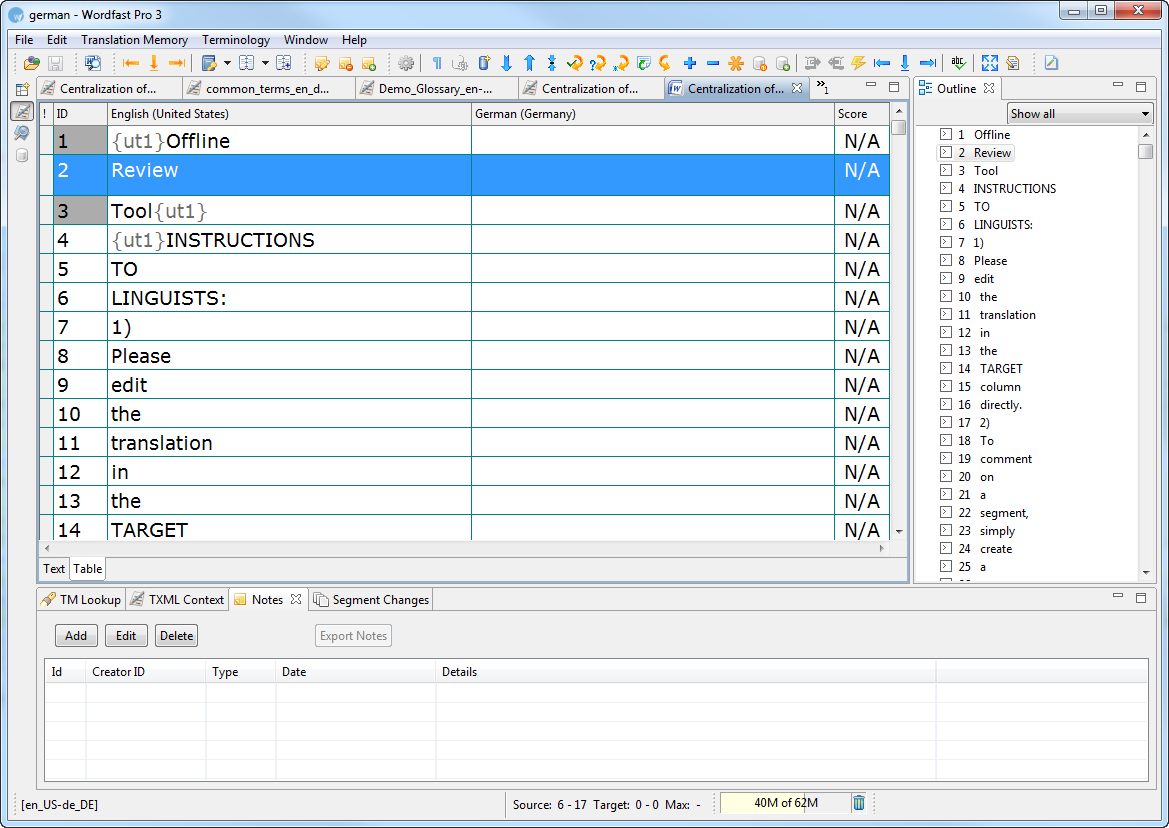Viewport: 1169px width, 828px height.
Task: Click the blue right arrow with bar icon
Action: [x=928, y=63]
